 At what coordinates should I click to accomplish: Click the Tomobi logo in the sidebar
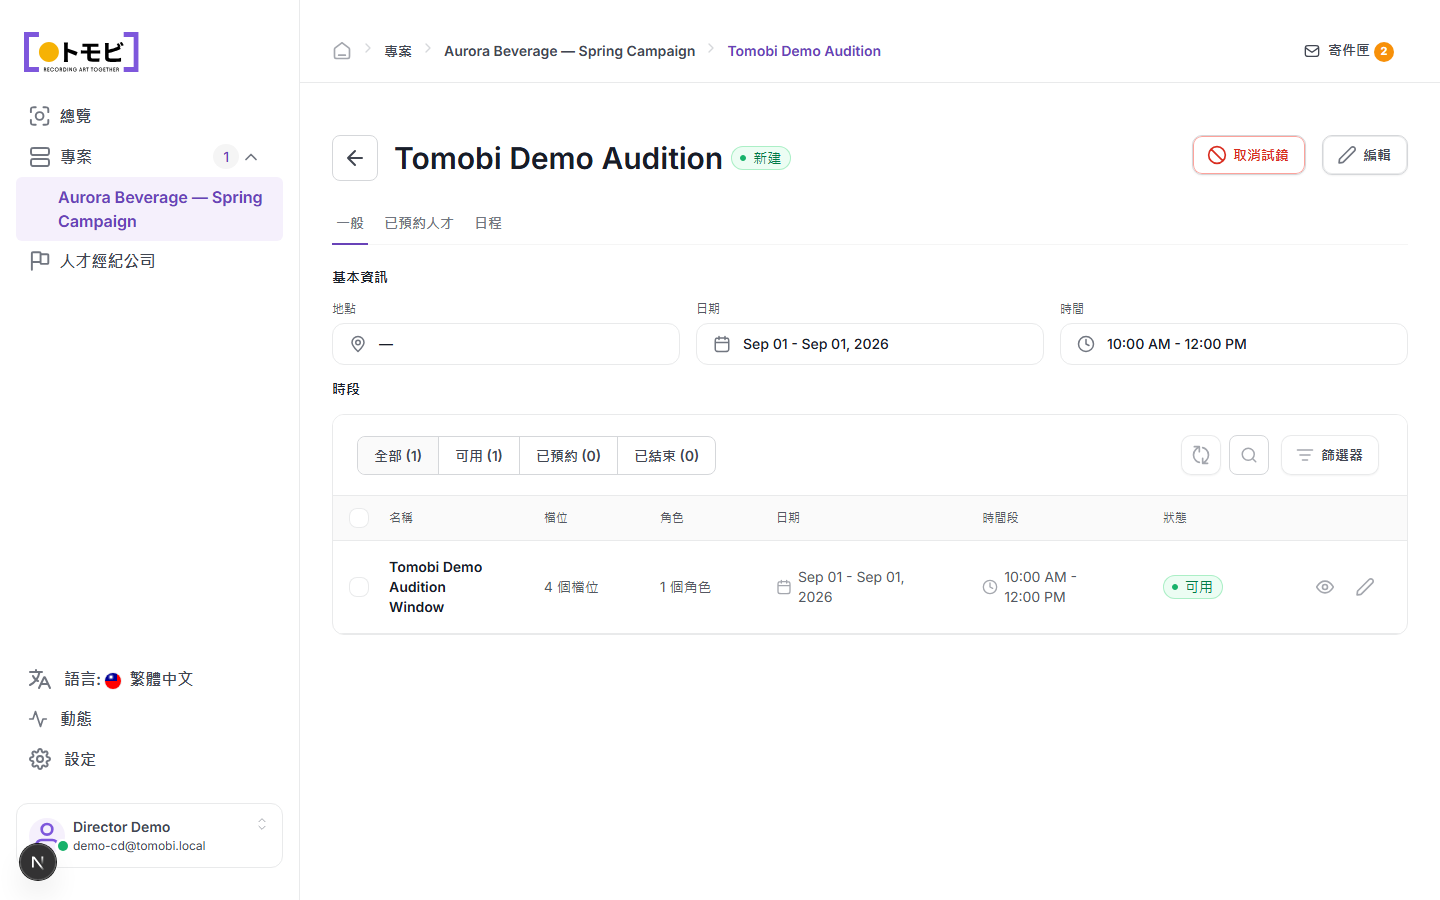pos(81,52)
